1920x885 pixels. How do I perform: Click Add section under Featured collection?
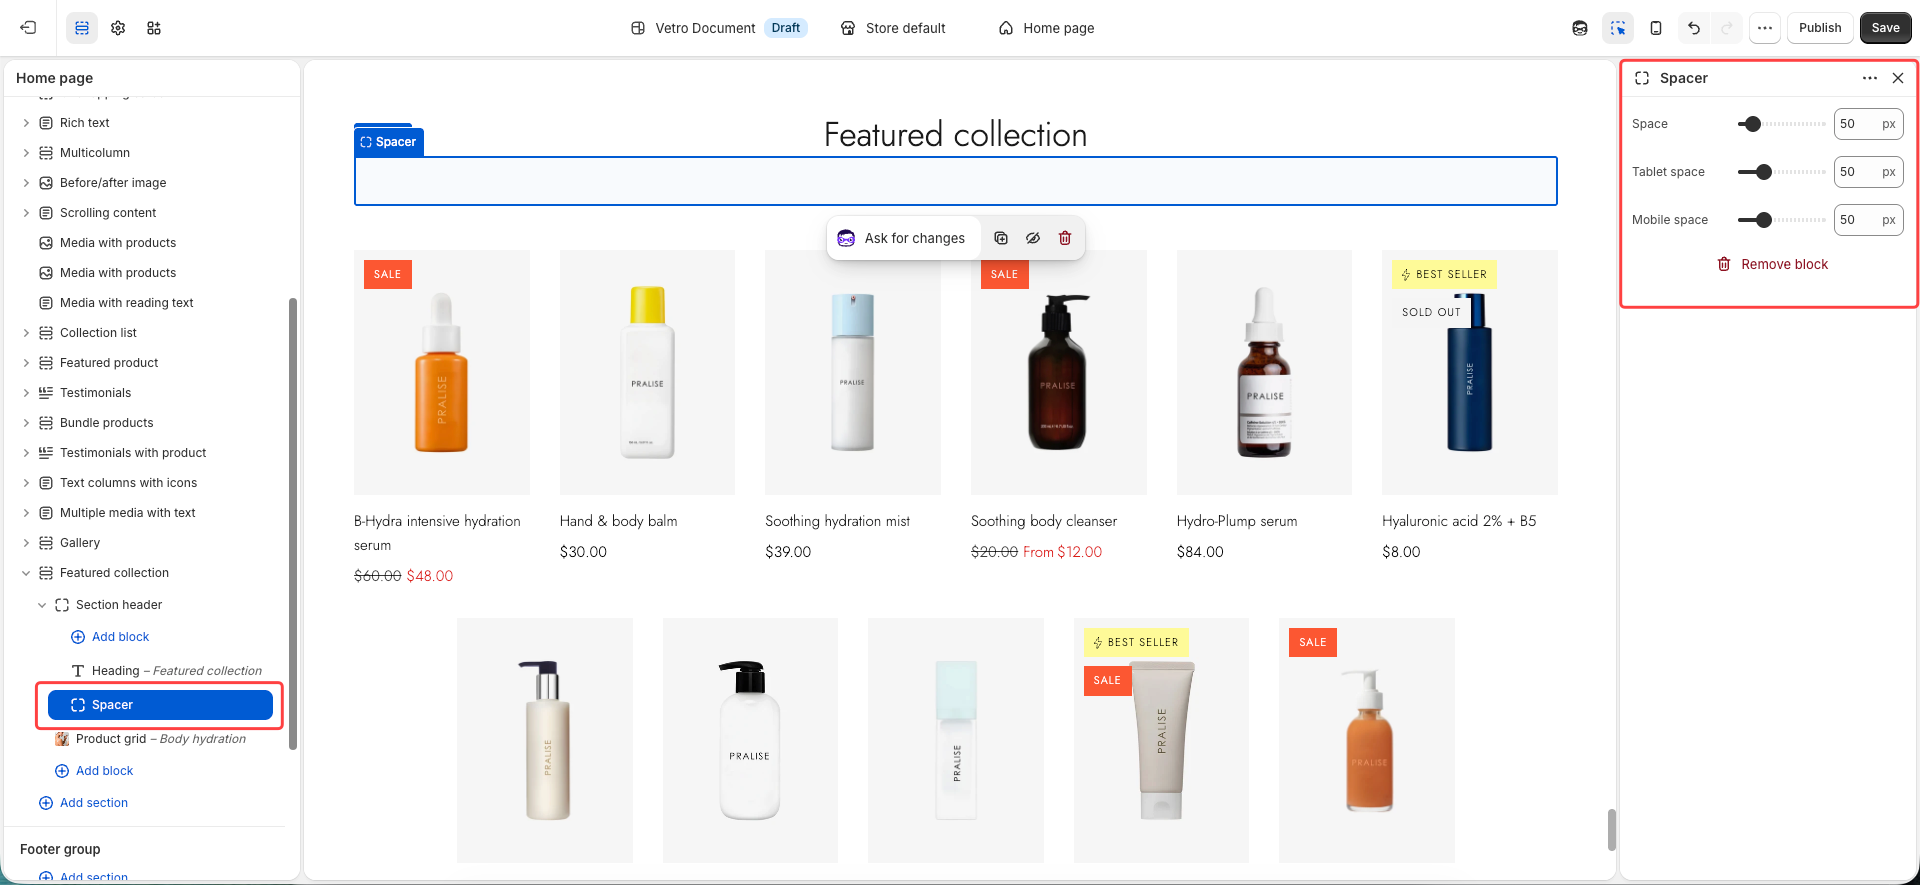click(83, 803)
